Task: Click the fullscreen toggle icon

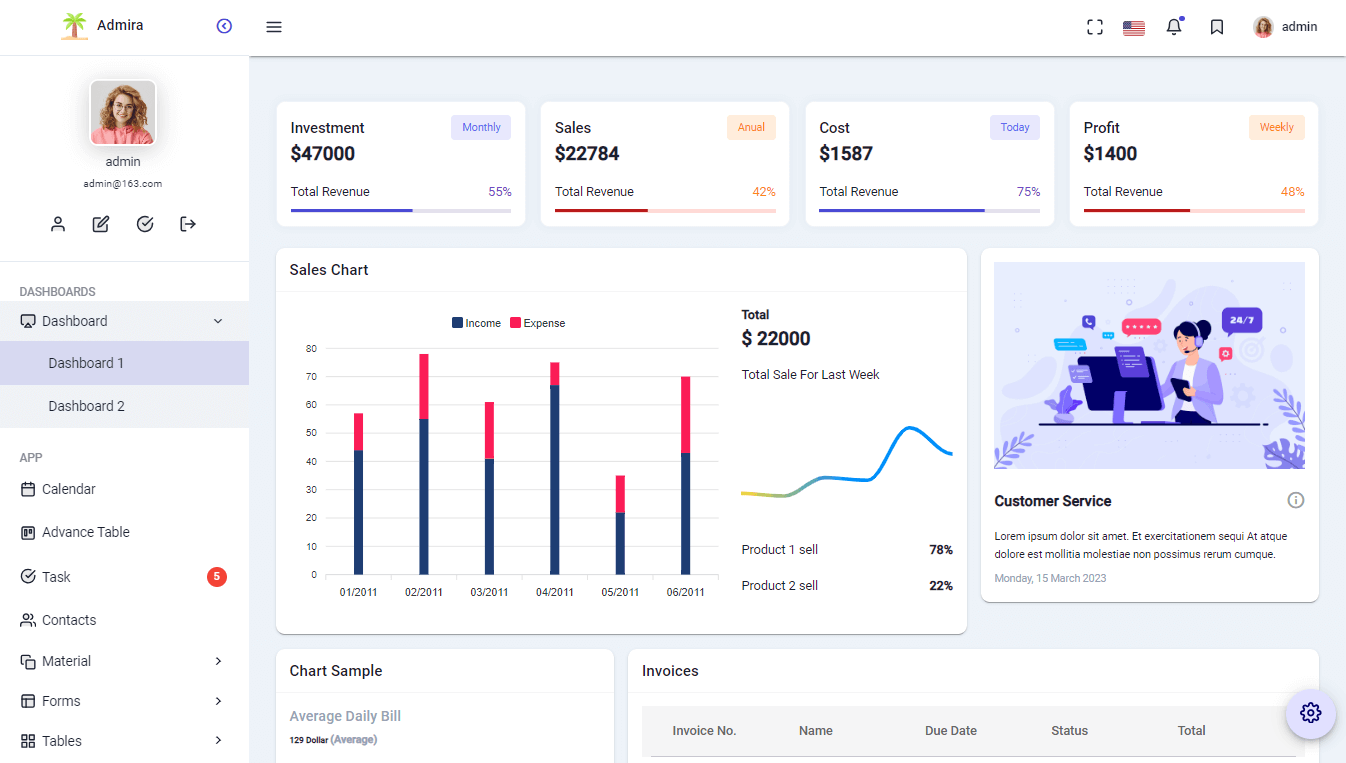Action: point(1095,27)
